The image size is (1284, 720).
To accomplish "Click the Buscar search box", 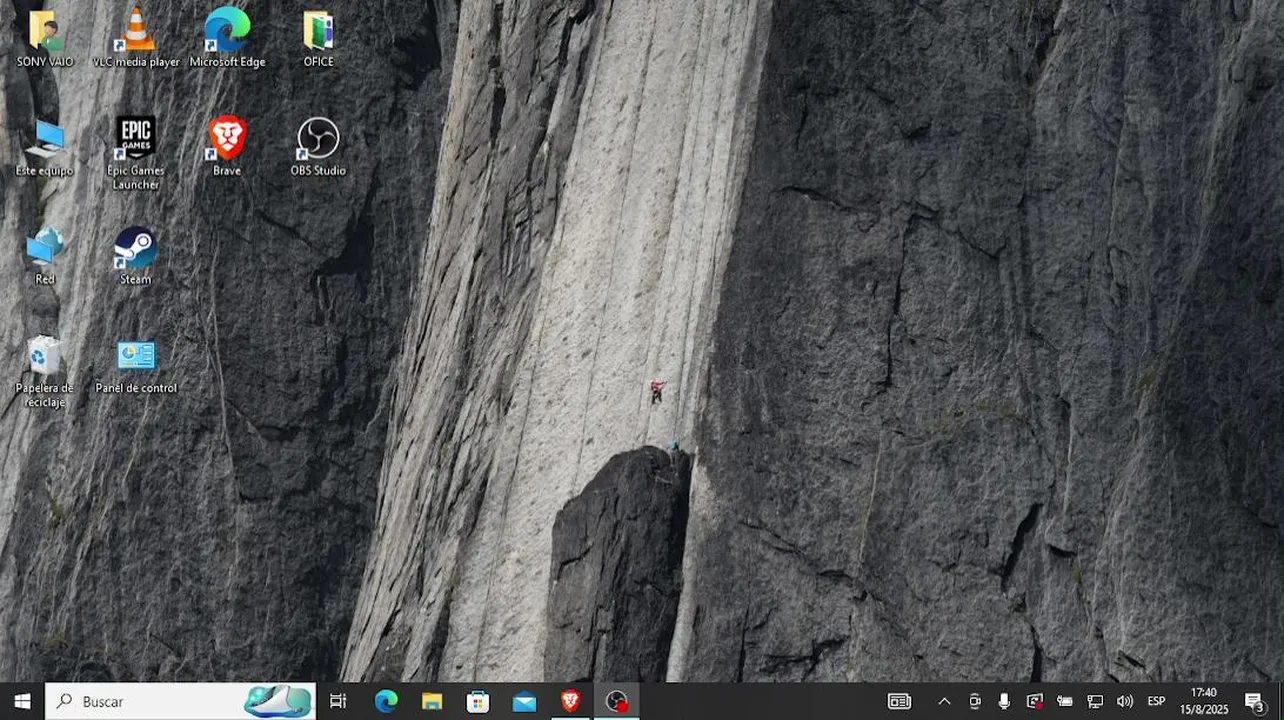I will [181, 701].
